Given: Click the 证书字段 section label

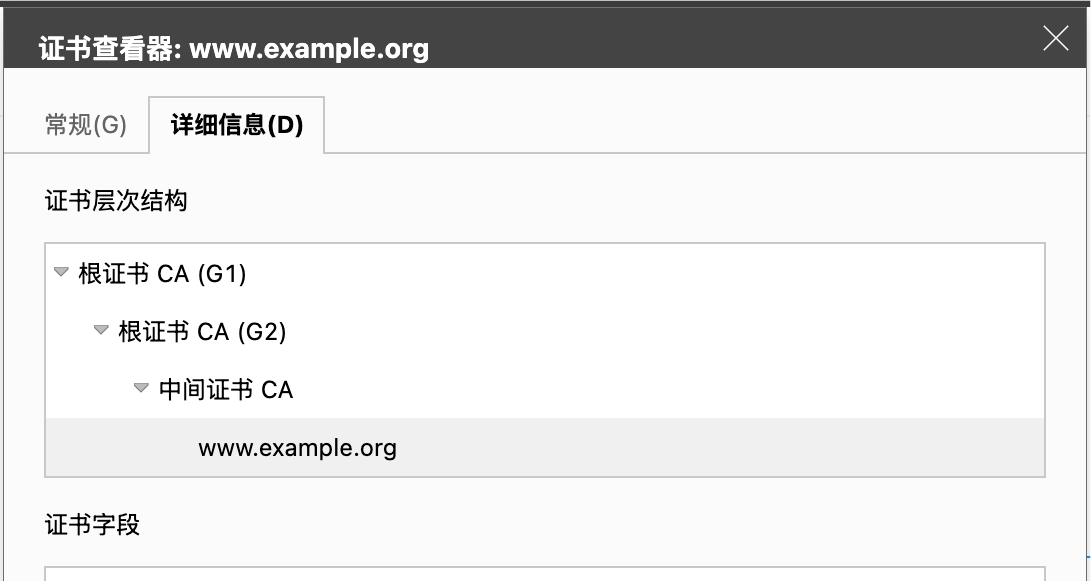Looking at the screenshot, I should [92, 524].
